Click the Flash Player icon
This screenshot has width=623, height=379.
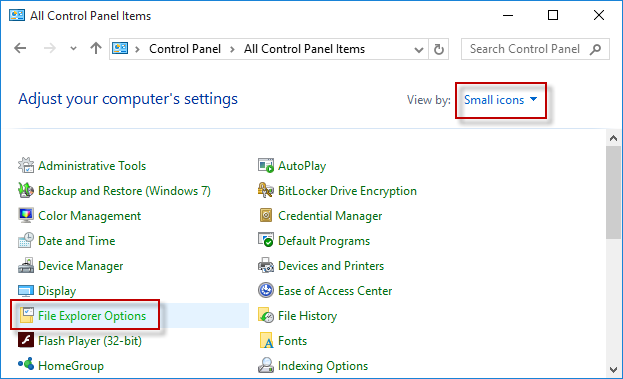pos(26,340)
